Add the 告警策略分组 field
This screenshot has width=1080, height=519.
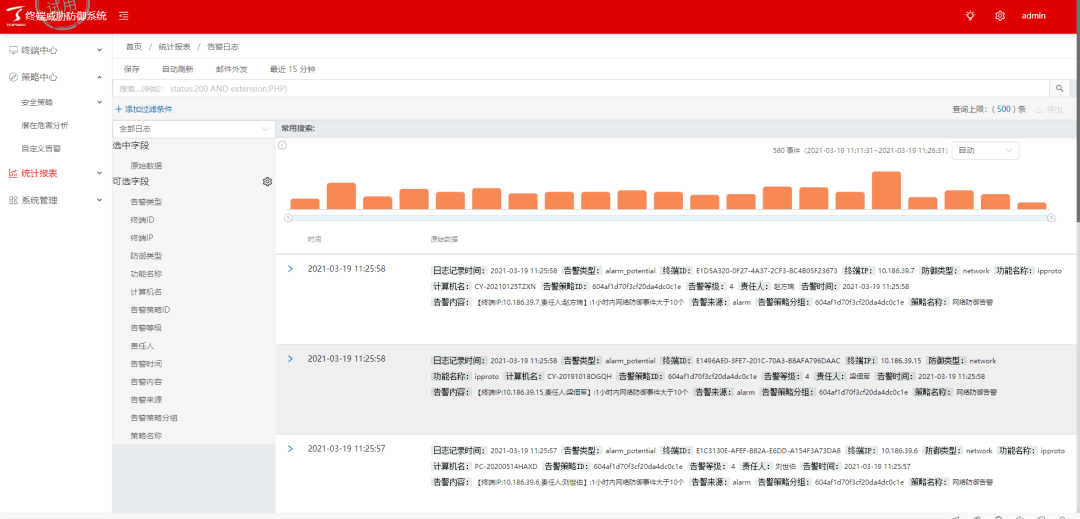[x=154, y=418]
